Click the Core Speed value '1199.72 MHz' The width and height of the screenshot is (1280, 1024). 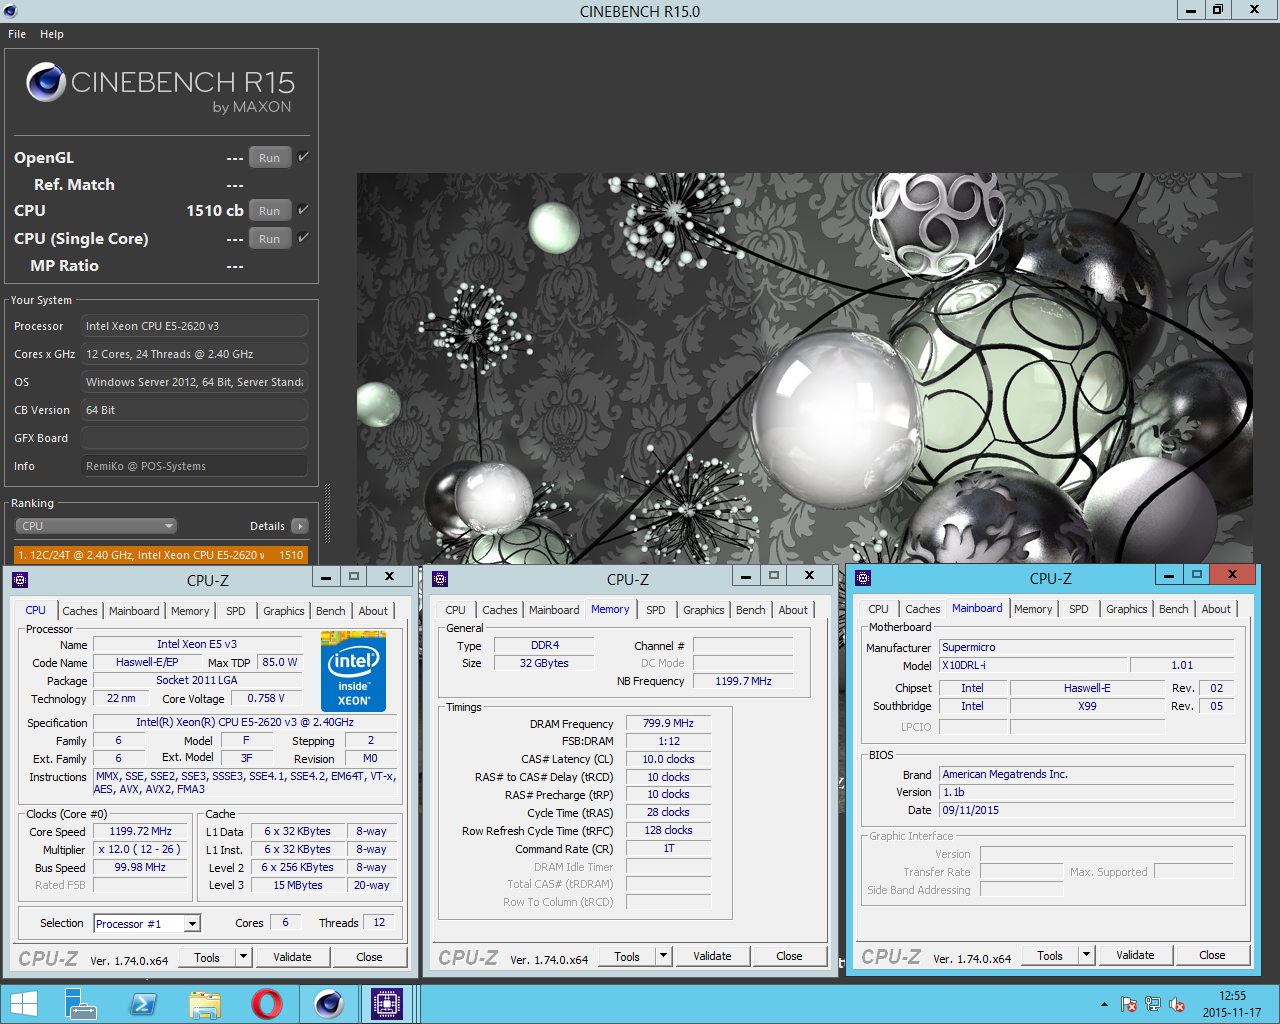(140, 831)
